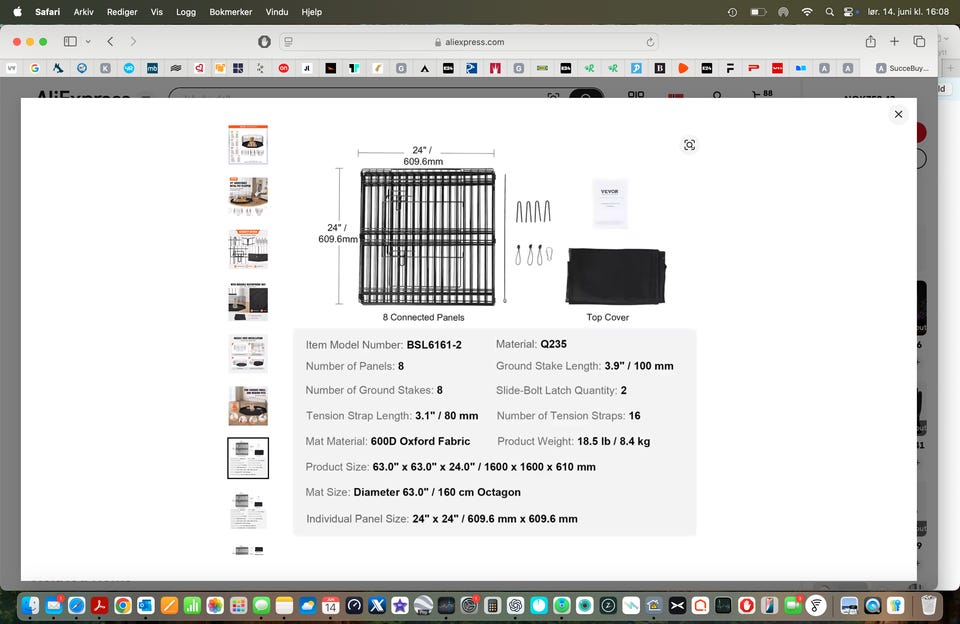Open the Logg menu
Image resolution: width=960 pixels, height=624 pixels.
186,12
